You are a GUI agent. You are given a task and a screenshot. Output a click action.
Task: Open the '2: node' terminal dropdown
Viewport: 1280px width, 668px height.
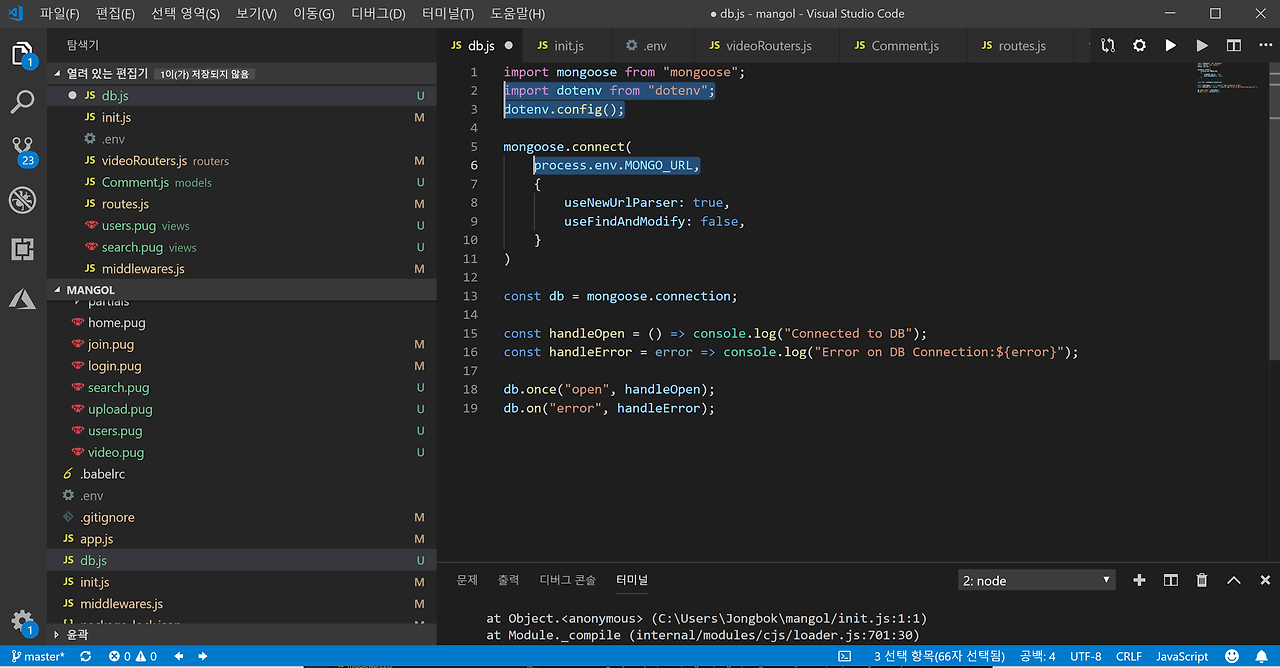tap(1036, 580)
